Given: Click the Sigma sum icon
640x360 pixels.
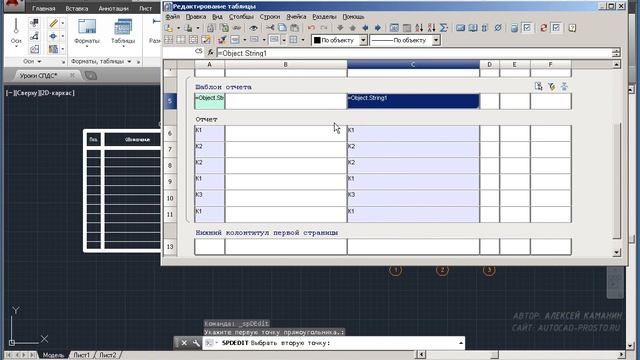Looking at the screenshot, I should point(444,28).
